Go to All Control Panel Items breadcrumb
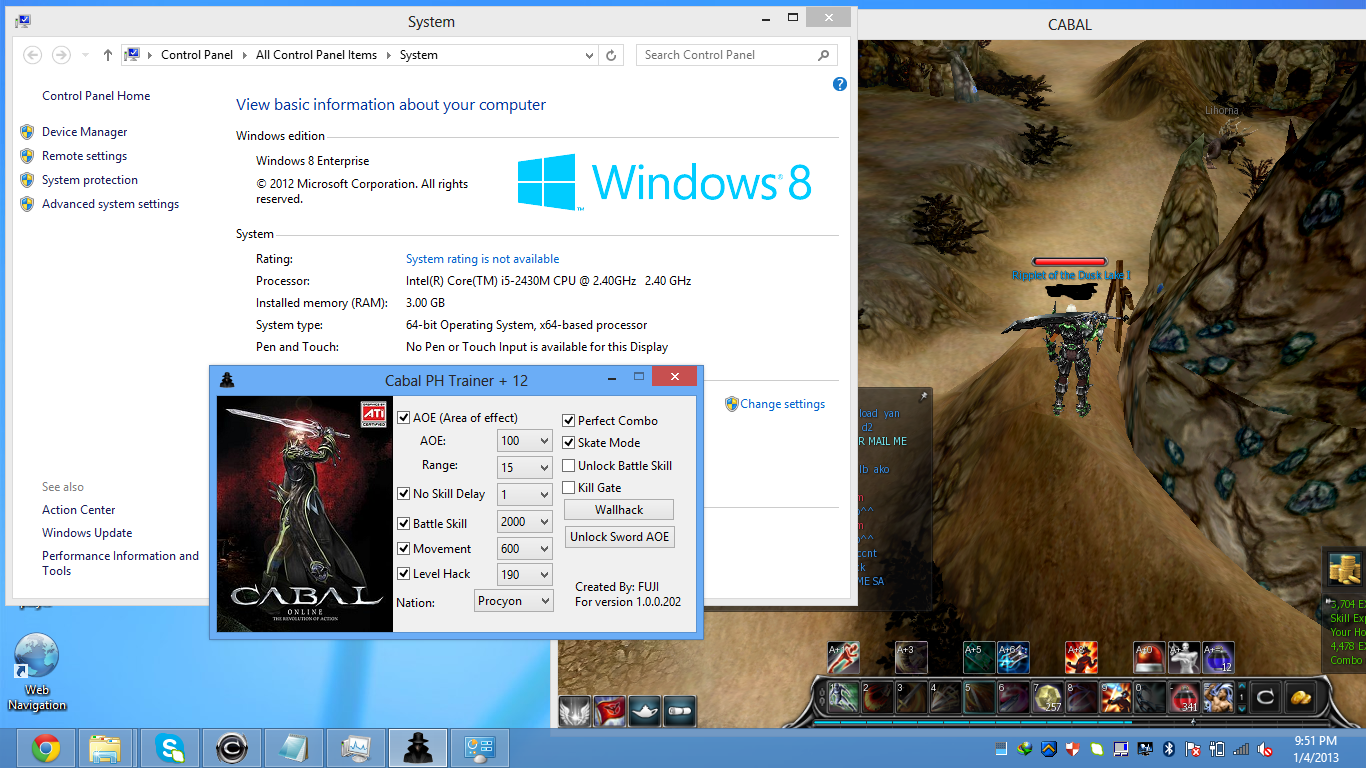The image size is (1366, 768). coord(316,55)
